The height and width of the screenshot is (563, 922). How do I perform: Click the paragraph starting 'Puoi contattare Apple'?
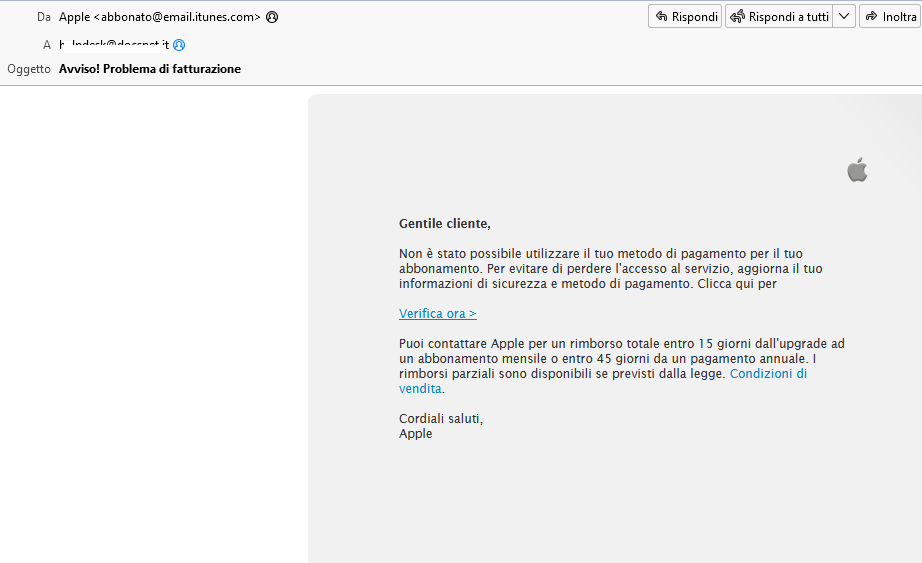[x=622, y=366]
